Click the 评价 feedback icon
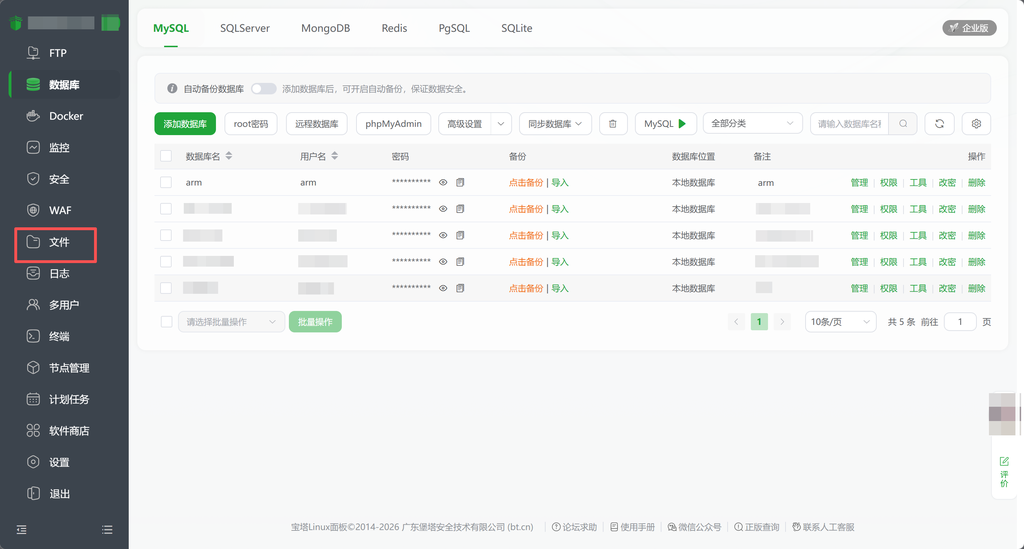This screenshot has width=1024, height=549. tap(1004, 471)
